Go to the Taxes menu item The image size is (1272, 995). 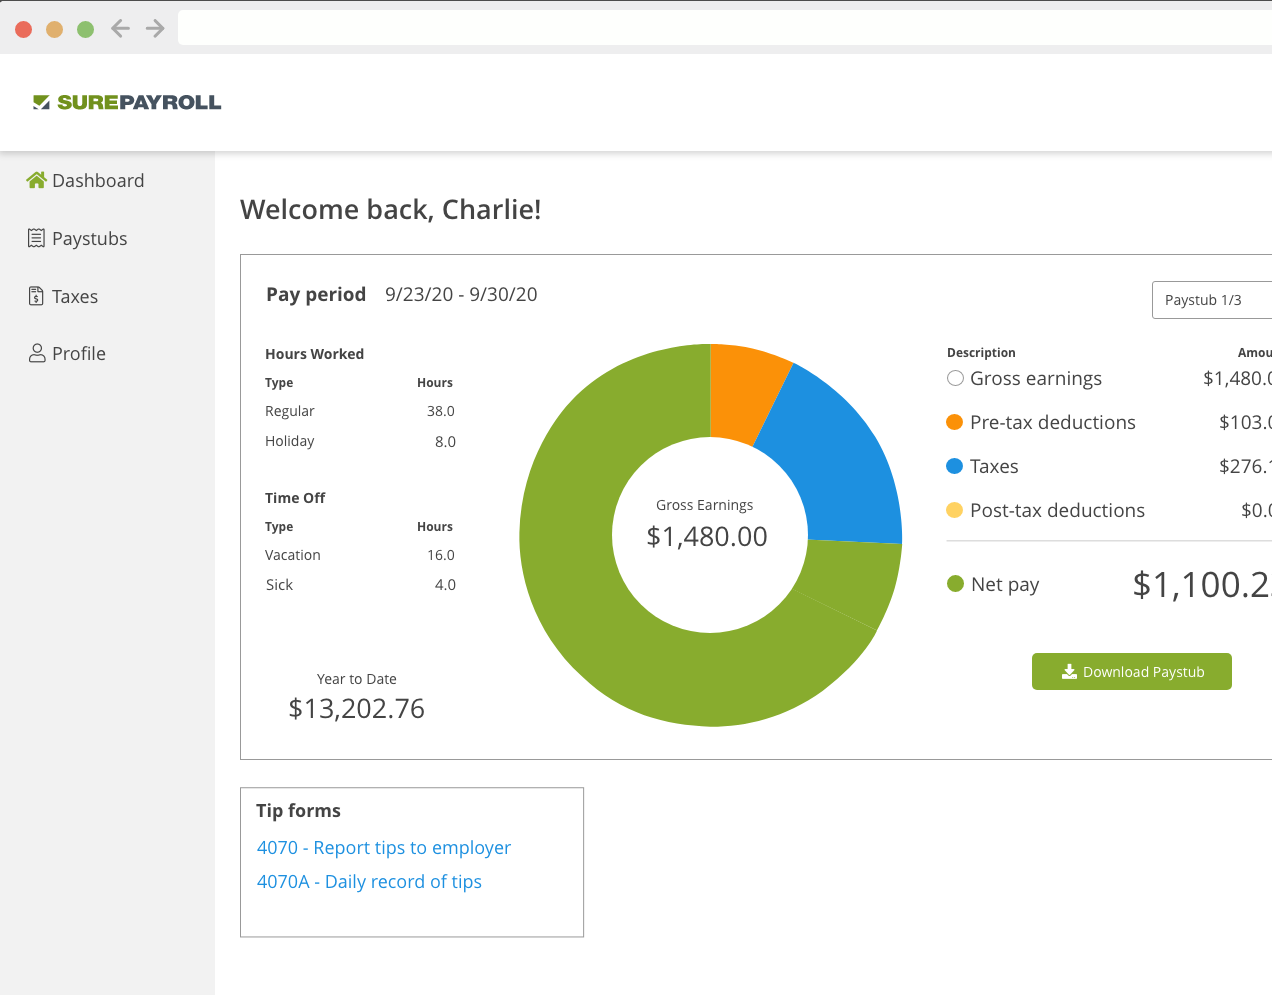75,297
